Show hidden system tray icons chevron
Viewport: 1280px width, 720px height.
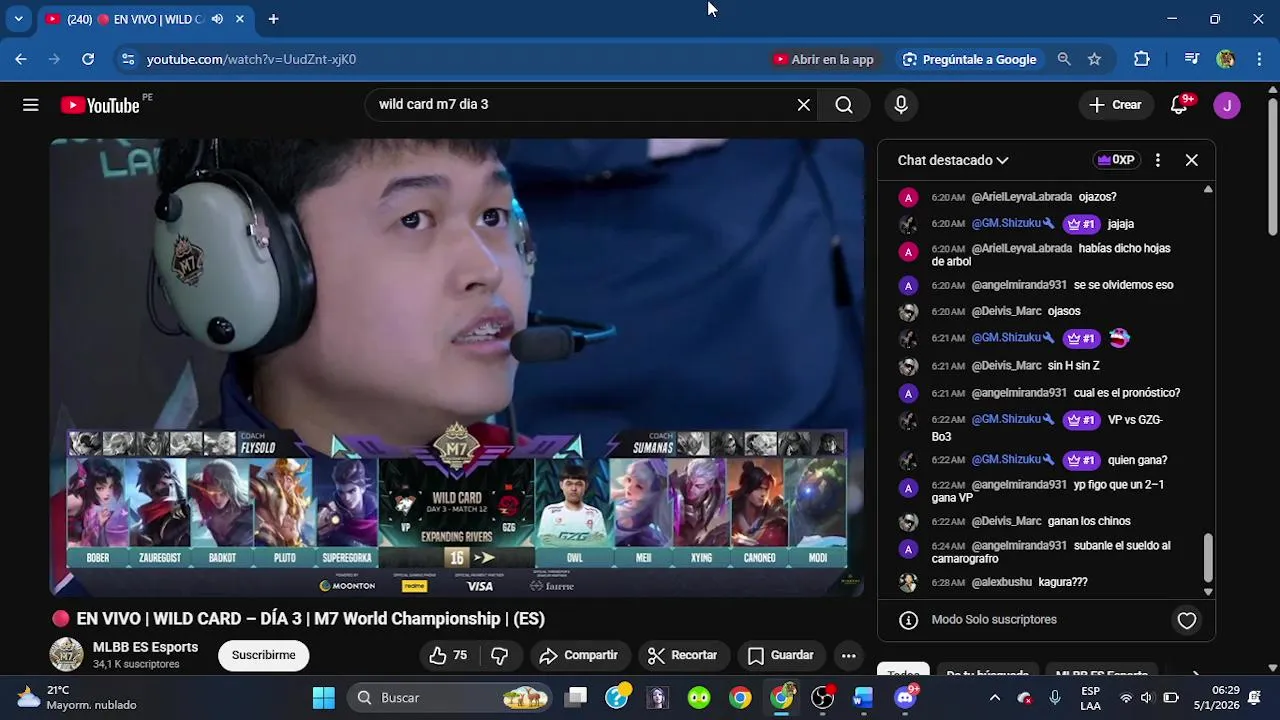[x=994, y=698]
